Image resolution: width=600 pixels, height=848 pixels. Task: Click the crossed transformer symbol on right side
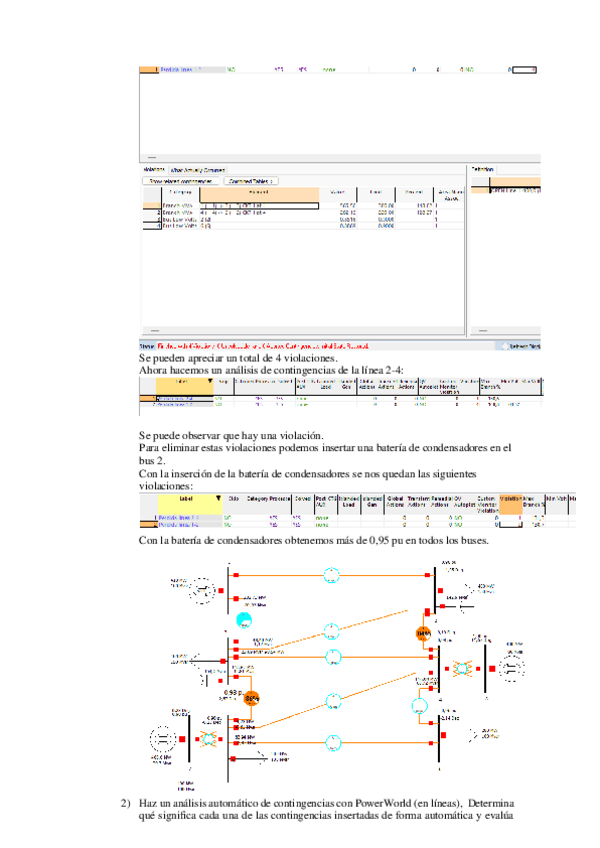tap(462, 667)
